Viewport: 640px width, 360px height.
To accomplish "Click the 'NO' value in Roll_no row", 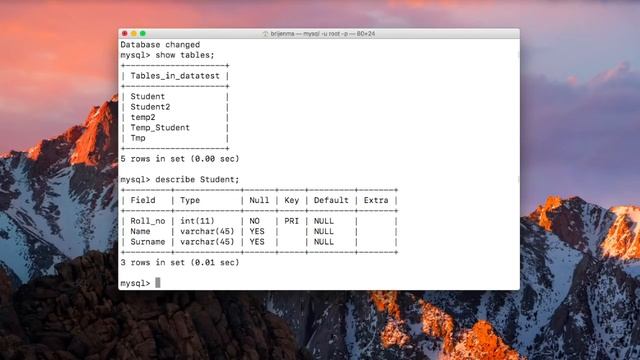I will pos(254,221).
